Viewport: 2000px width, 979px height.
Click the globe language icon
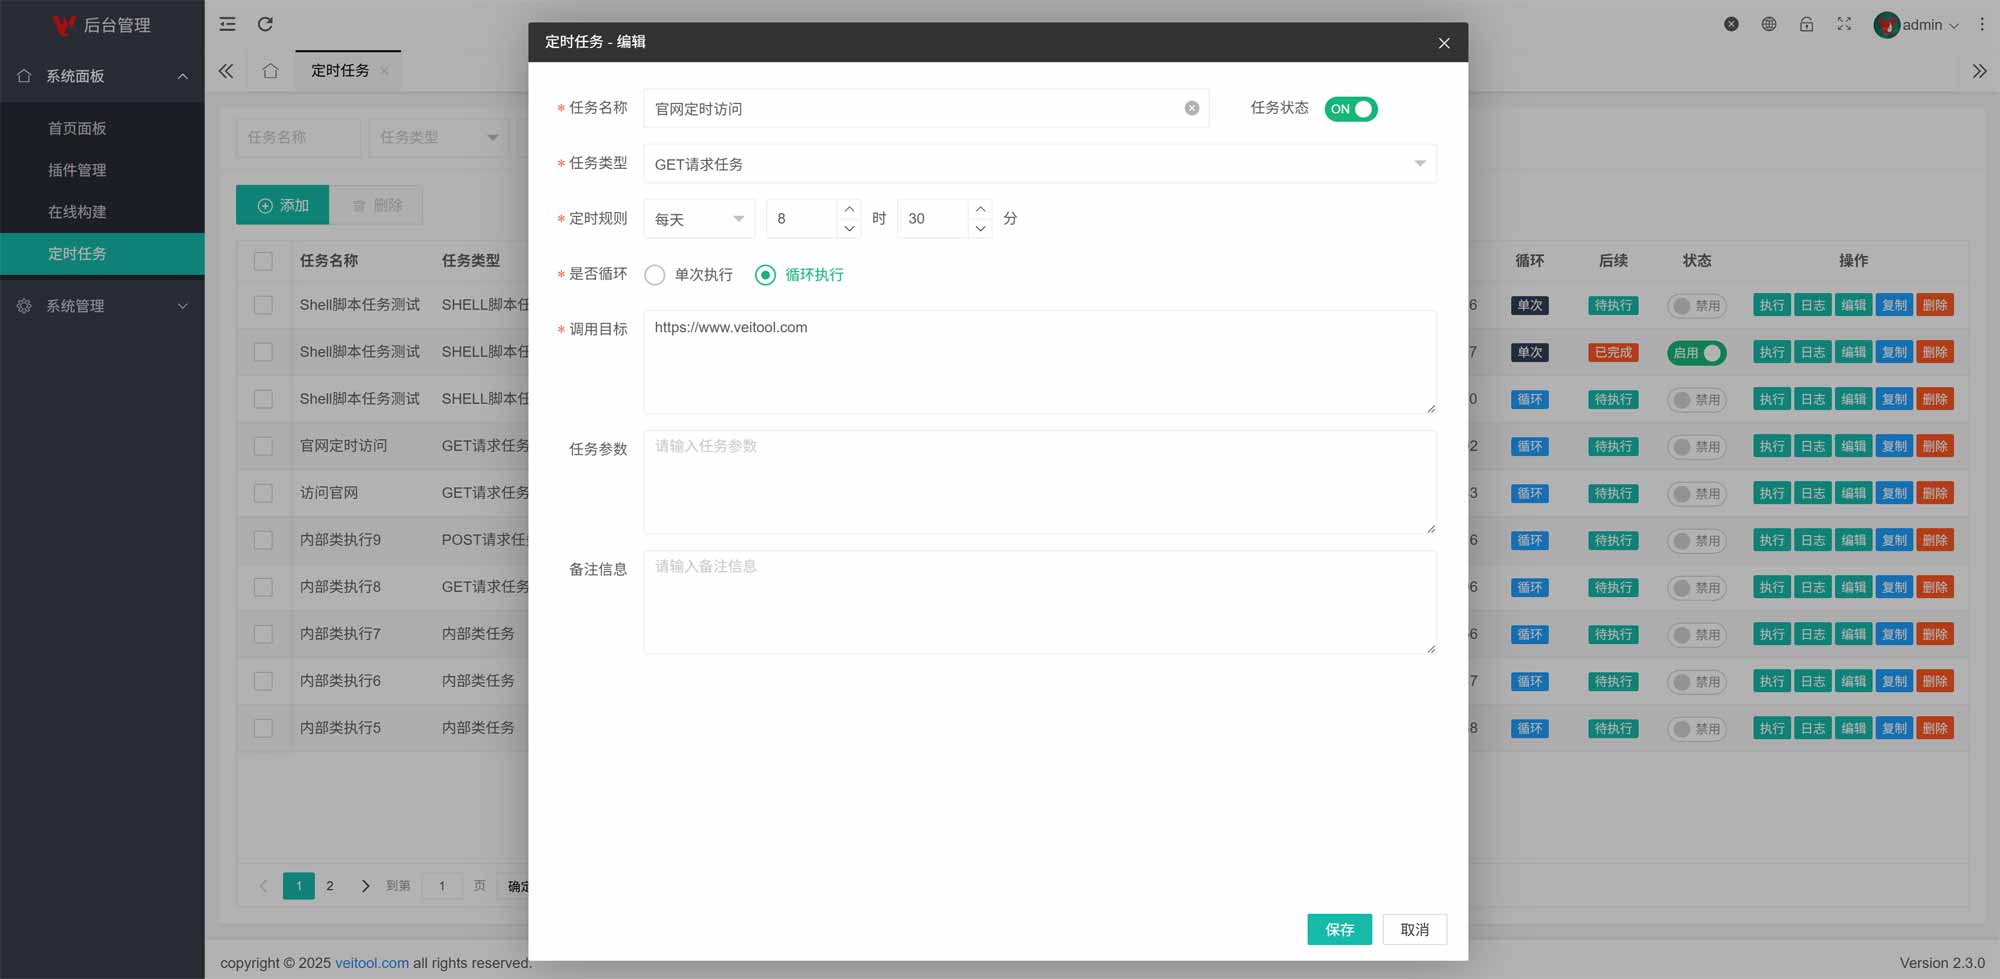1769,24
